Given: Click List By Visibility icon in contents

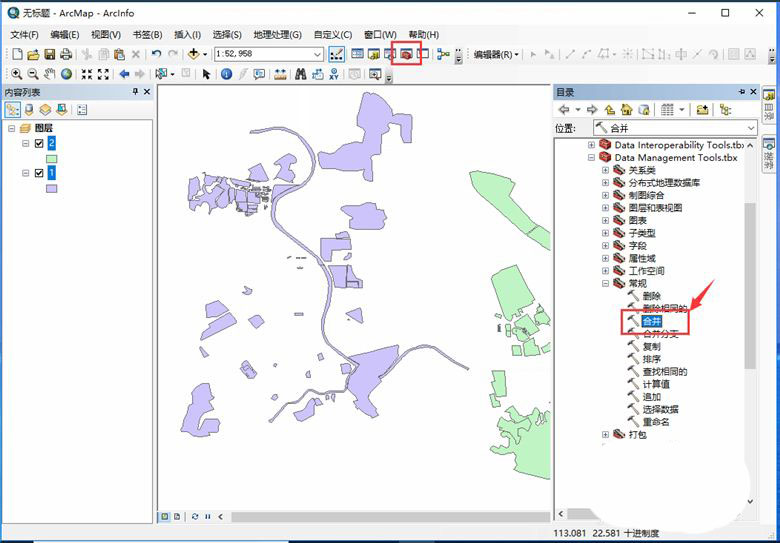Looking at the screenshot, I should point(45,109).
